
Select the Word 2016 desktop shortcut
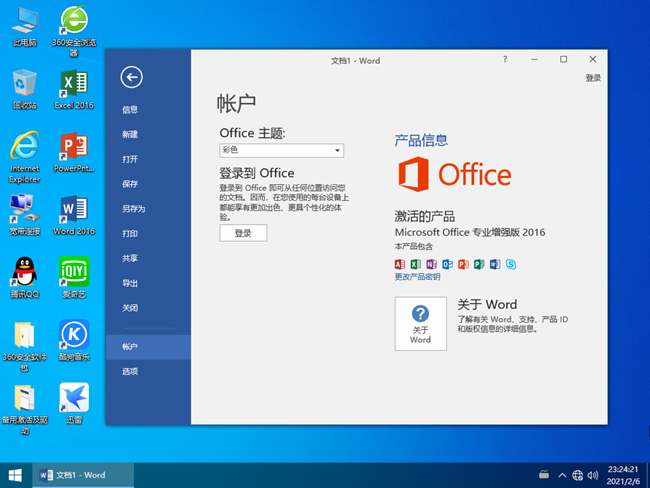[74, 215]
